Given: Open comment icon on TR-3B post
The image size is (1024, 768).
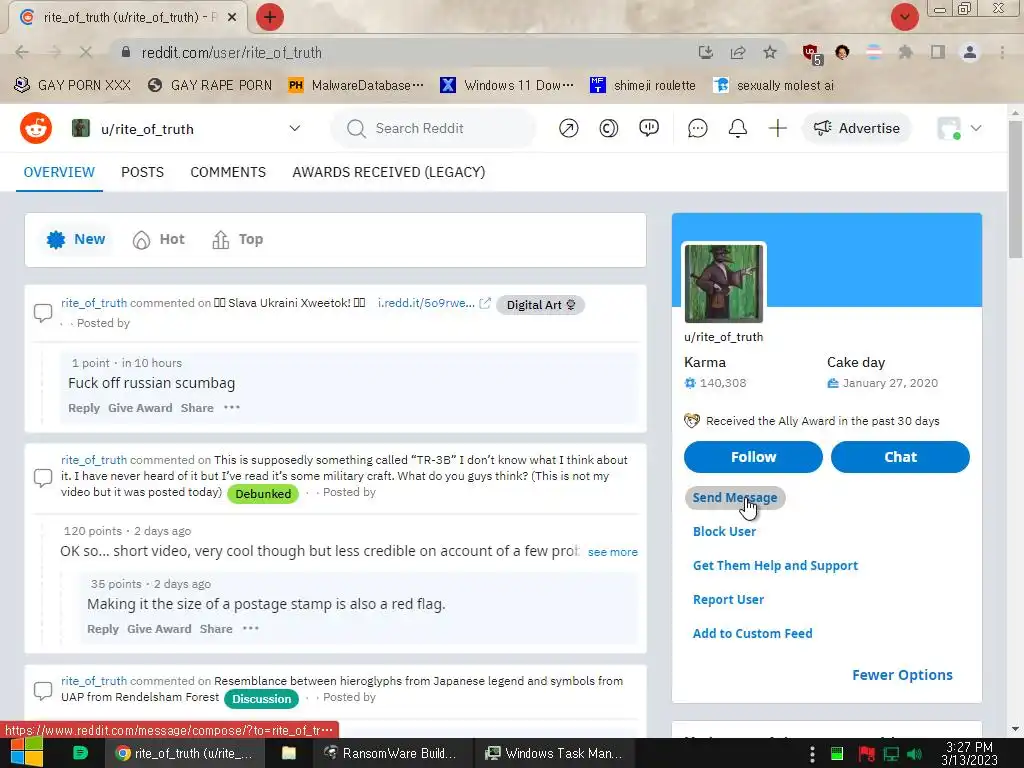Looking at the screenshot, I should 43,477.
